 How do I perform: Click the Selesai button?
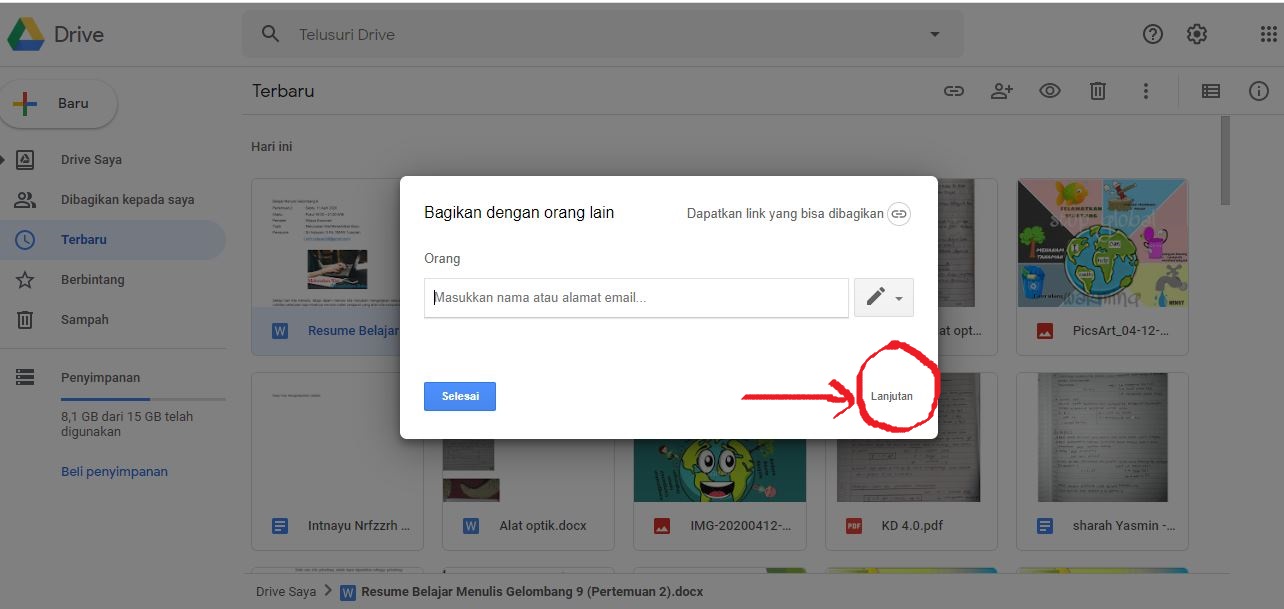(x=459, y=396)
